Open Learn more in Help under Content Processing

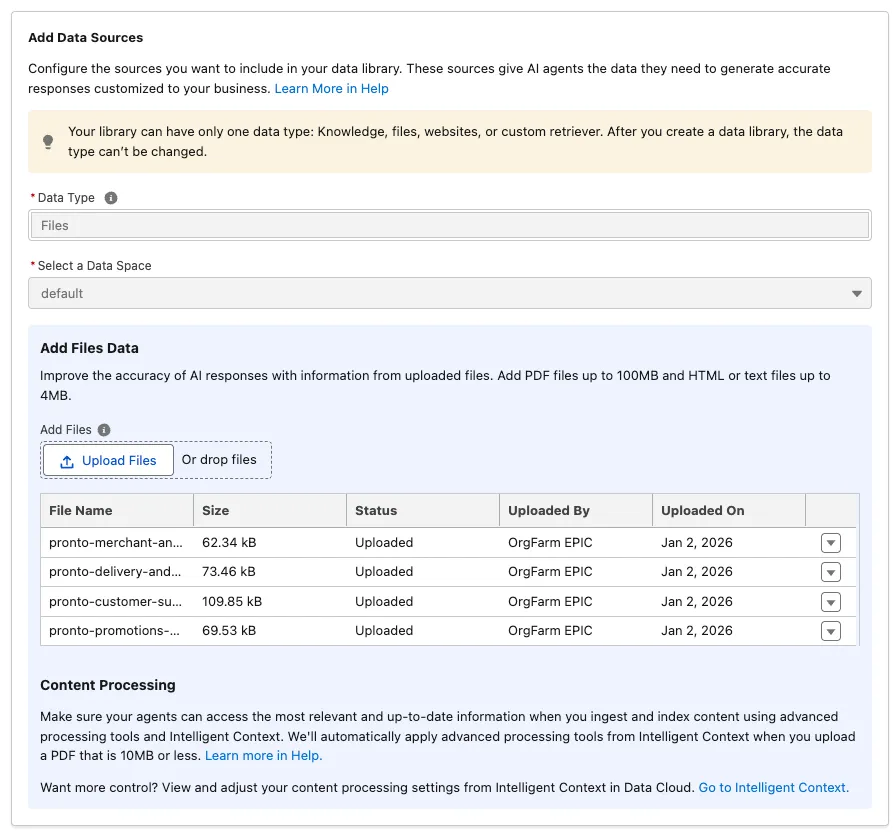coord(263,756)
